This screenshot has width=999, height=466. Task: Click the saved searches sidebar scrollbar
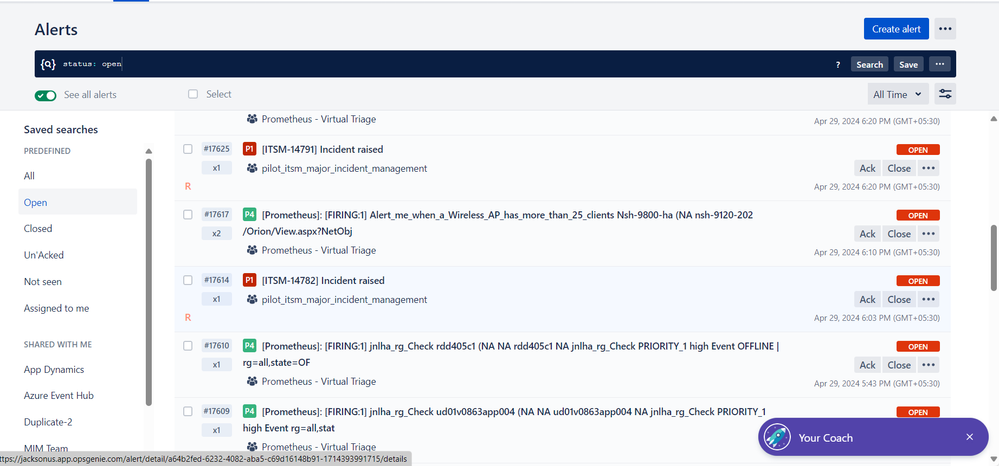[149, 282]
